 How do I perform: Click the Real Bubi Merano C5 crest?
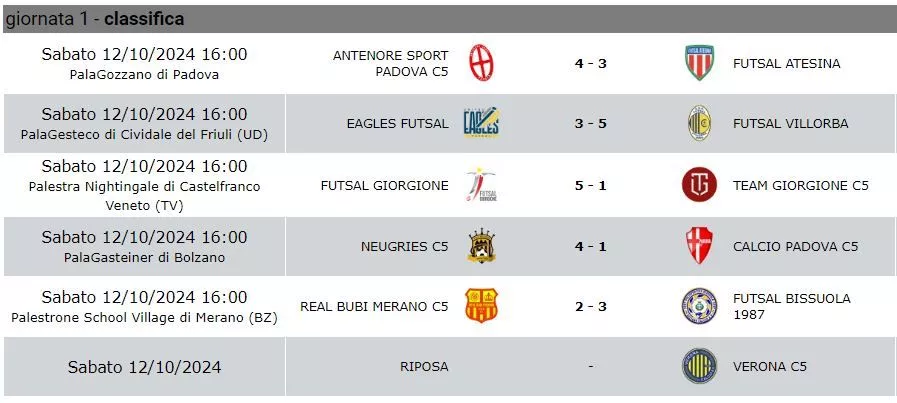pyautogui.click(x=481, y=306)
